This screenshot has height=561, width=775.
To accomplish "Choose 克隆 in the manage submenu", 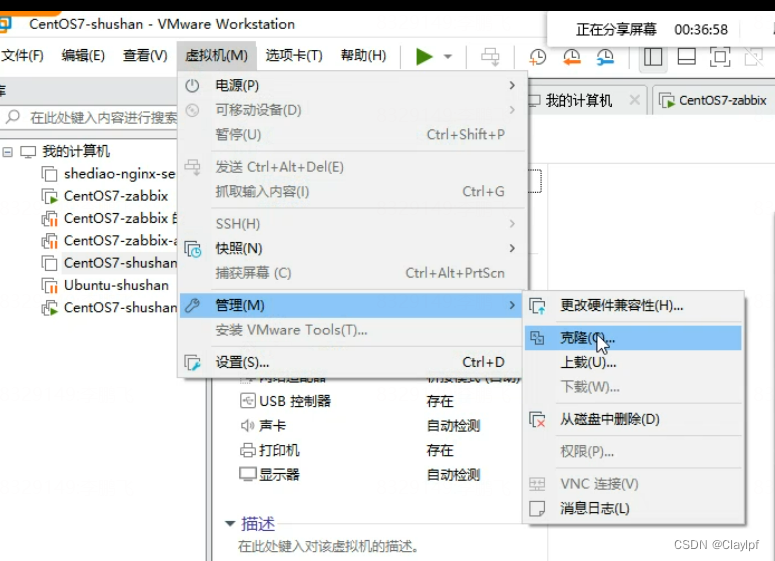I will 634,338.
